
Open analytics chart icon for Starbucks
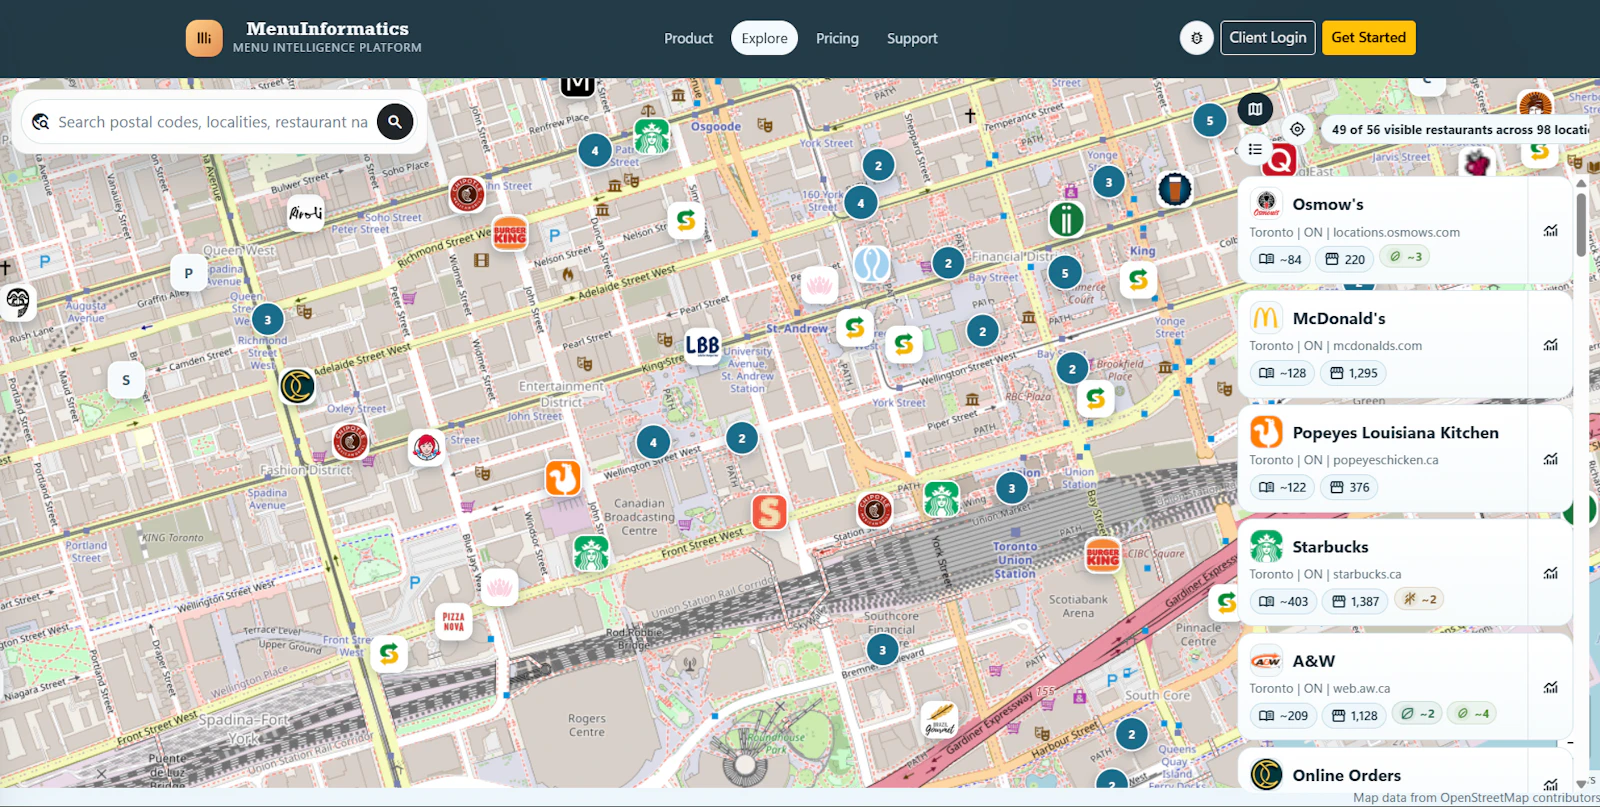pos(1550,573)
